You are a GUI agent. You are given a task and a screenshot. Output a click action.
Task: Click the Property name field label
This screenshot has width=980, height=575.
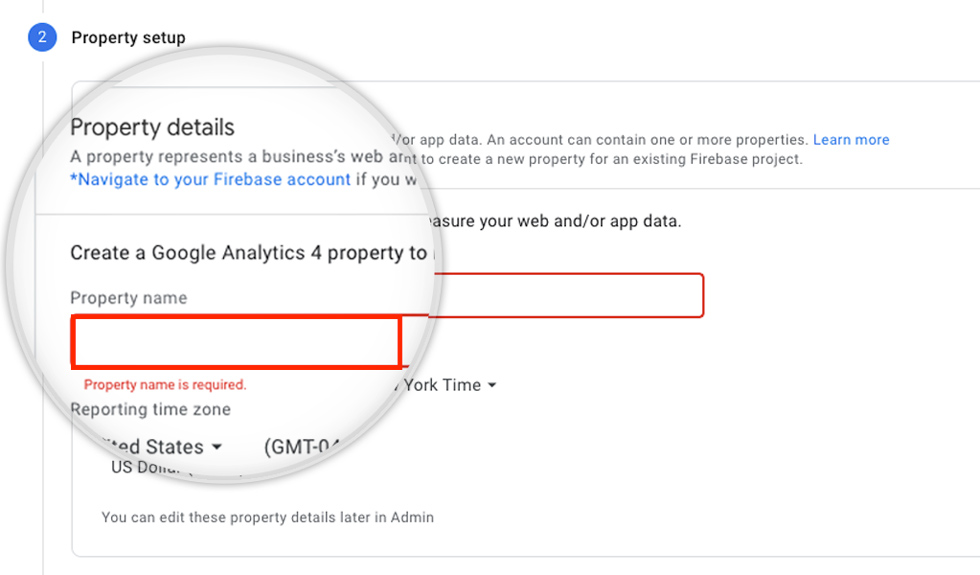(x=128, y=298)
